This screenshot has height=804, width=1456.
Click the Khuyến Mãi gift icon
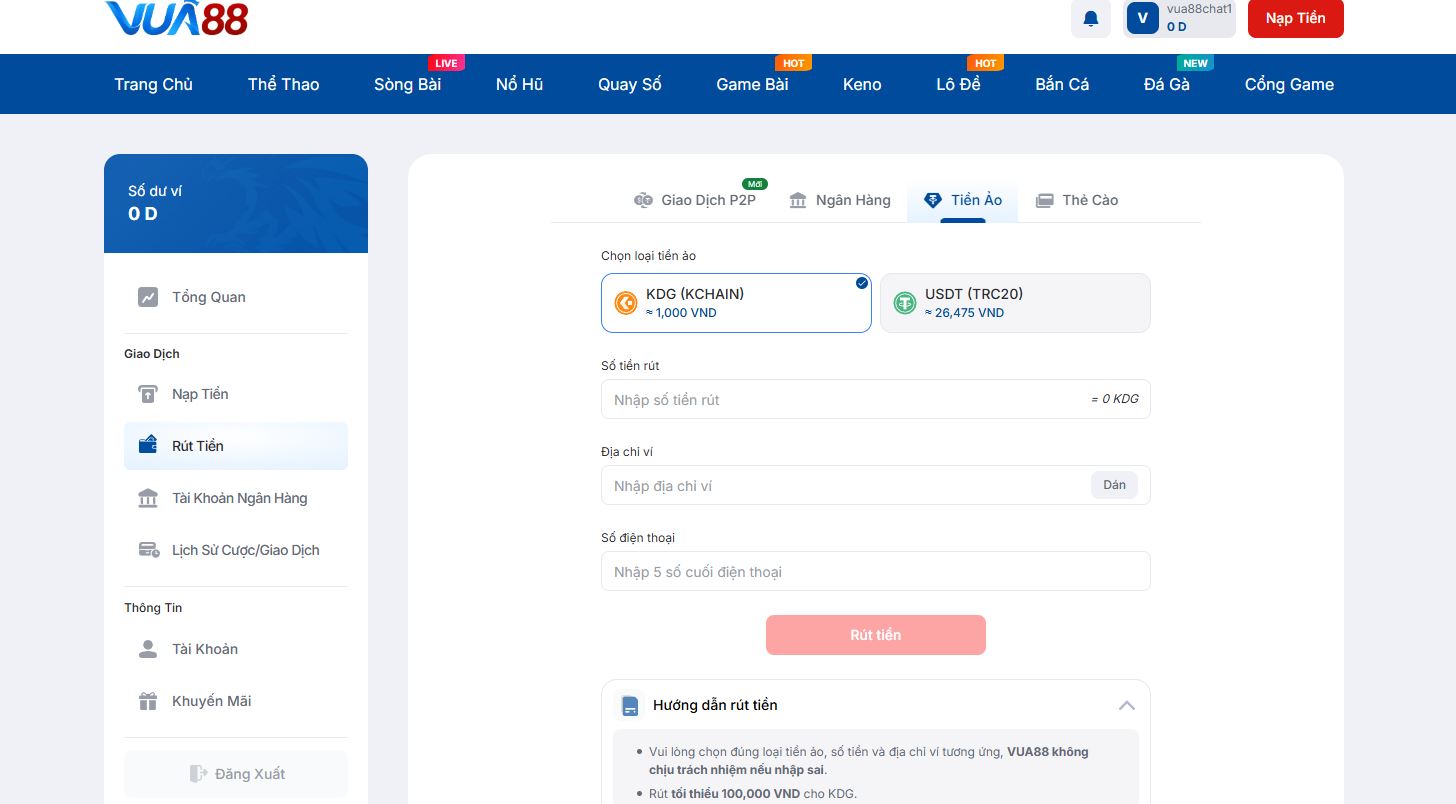pyautogui.click(x=148, y=701)
